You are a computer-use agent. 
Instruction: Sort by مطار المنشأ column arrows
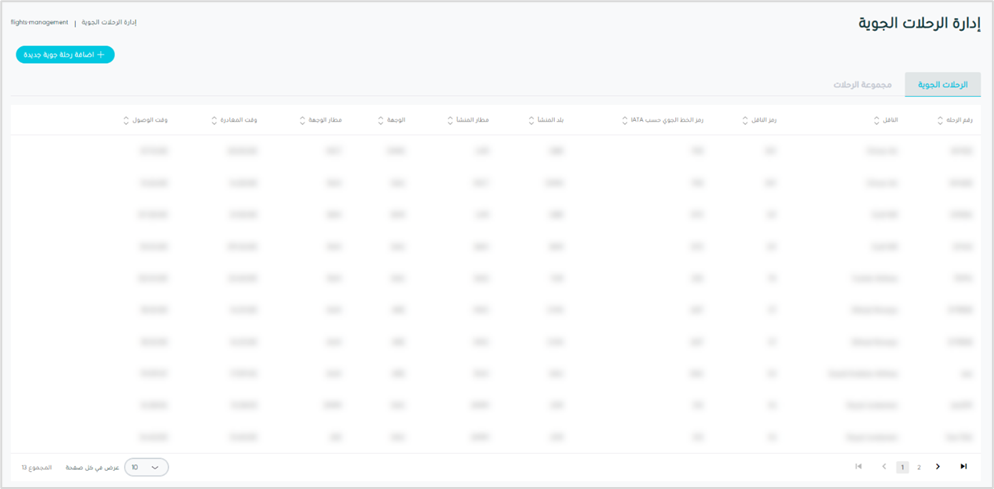point(449,120)
